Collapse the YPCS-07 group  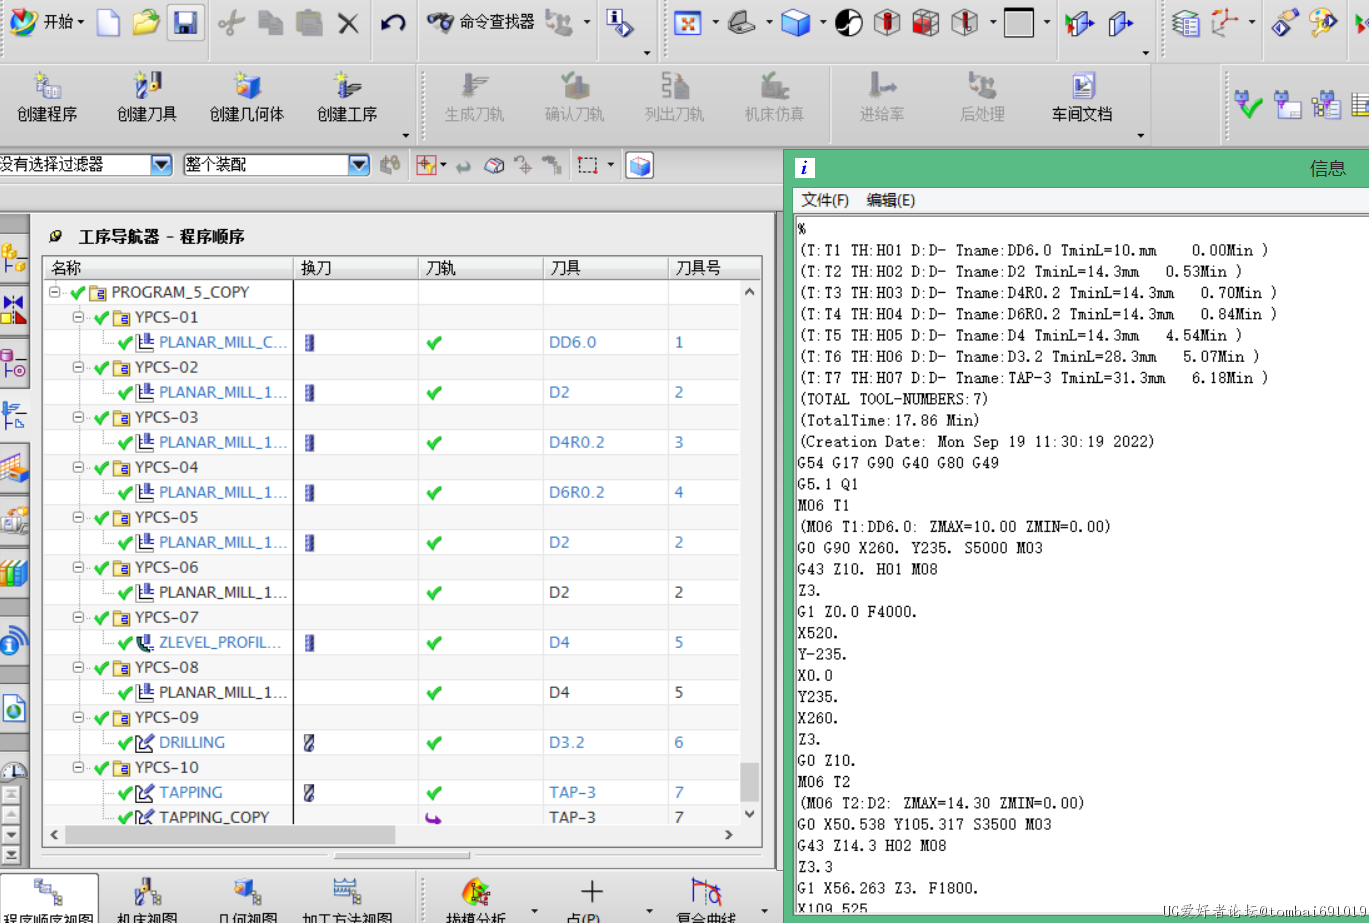point(79,617)
